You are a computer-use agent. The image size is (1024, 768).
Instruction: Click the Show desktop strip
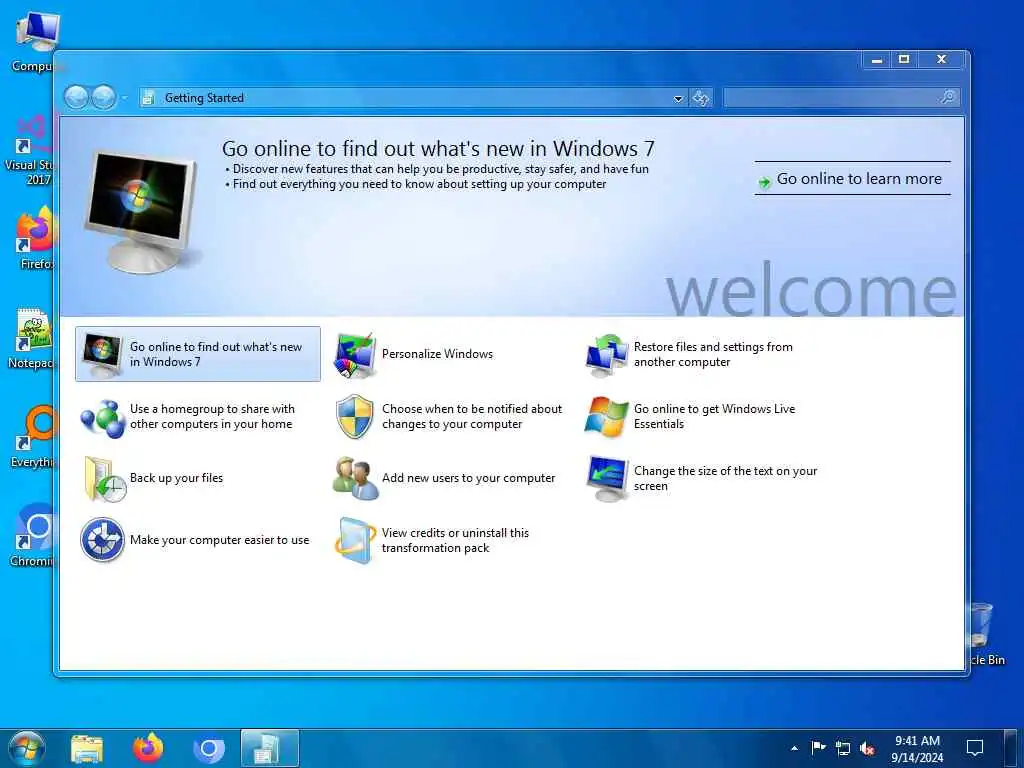(1011, 748)
